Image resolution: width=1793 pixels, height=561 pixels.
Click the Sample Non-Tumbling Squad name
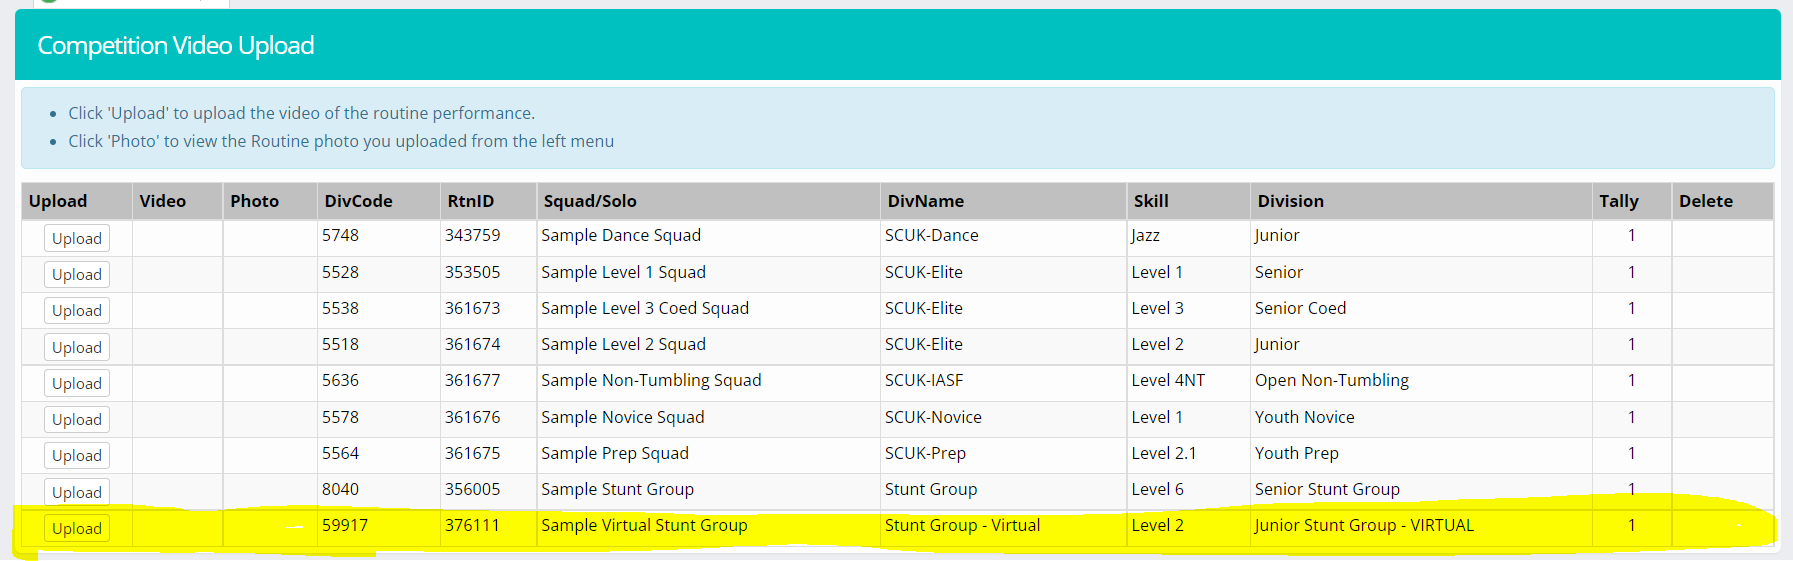coord(651,380)
